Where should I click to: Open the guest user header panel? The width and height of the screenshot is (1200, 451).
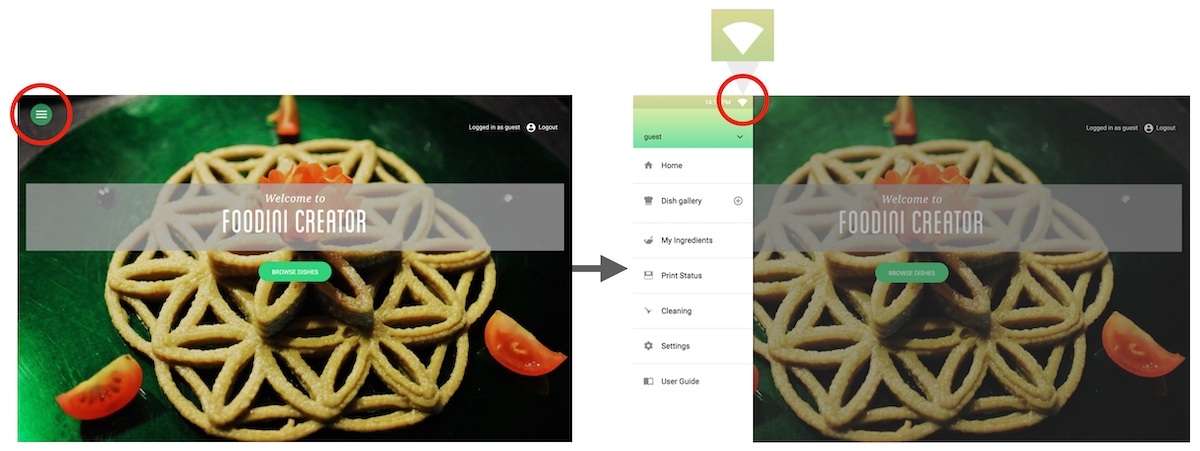pos(693,129)
